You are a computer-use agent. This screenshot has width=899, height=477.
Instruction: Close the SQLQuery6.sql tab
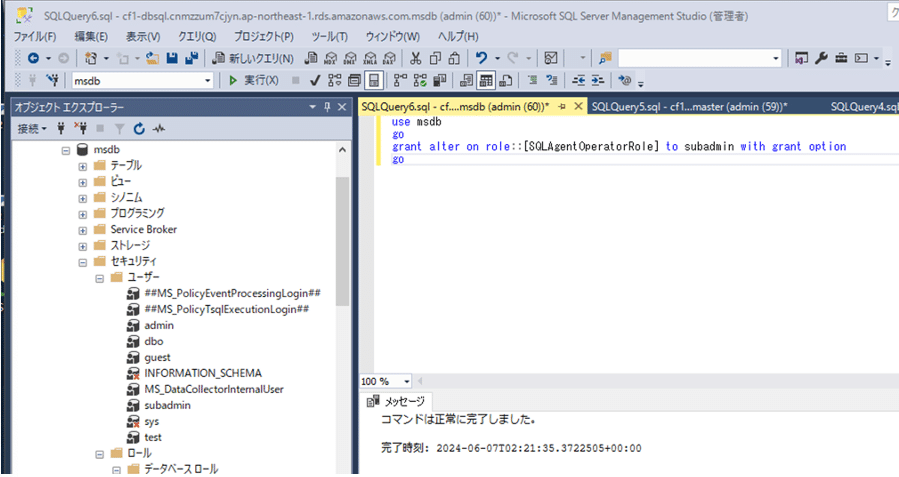pos(579,106)
